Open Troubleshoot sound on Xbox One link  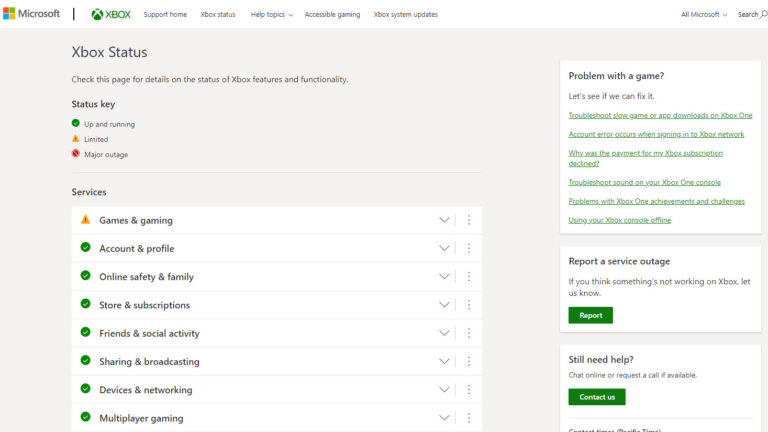tap(644, 182)
